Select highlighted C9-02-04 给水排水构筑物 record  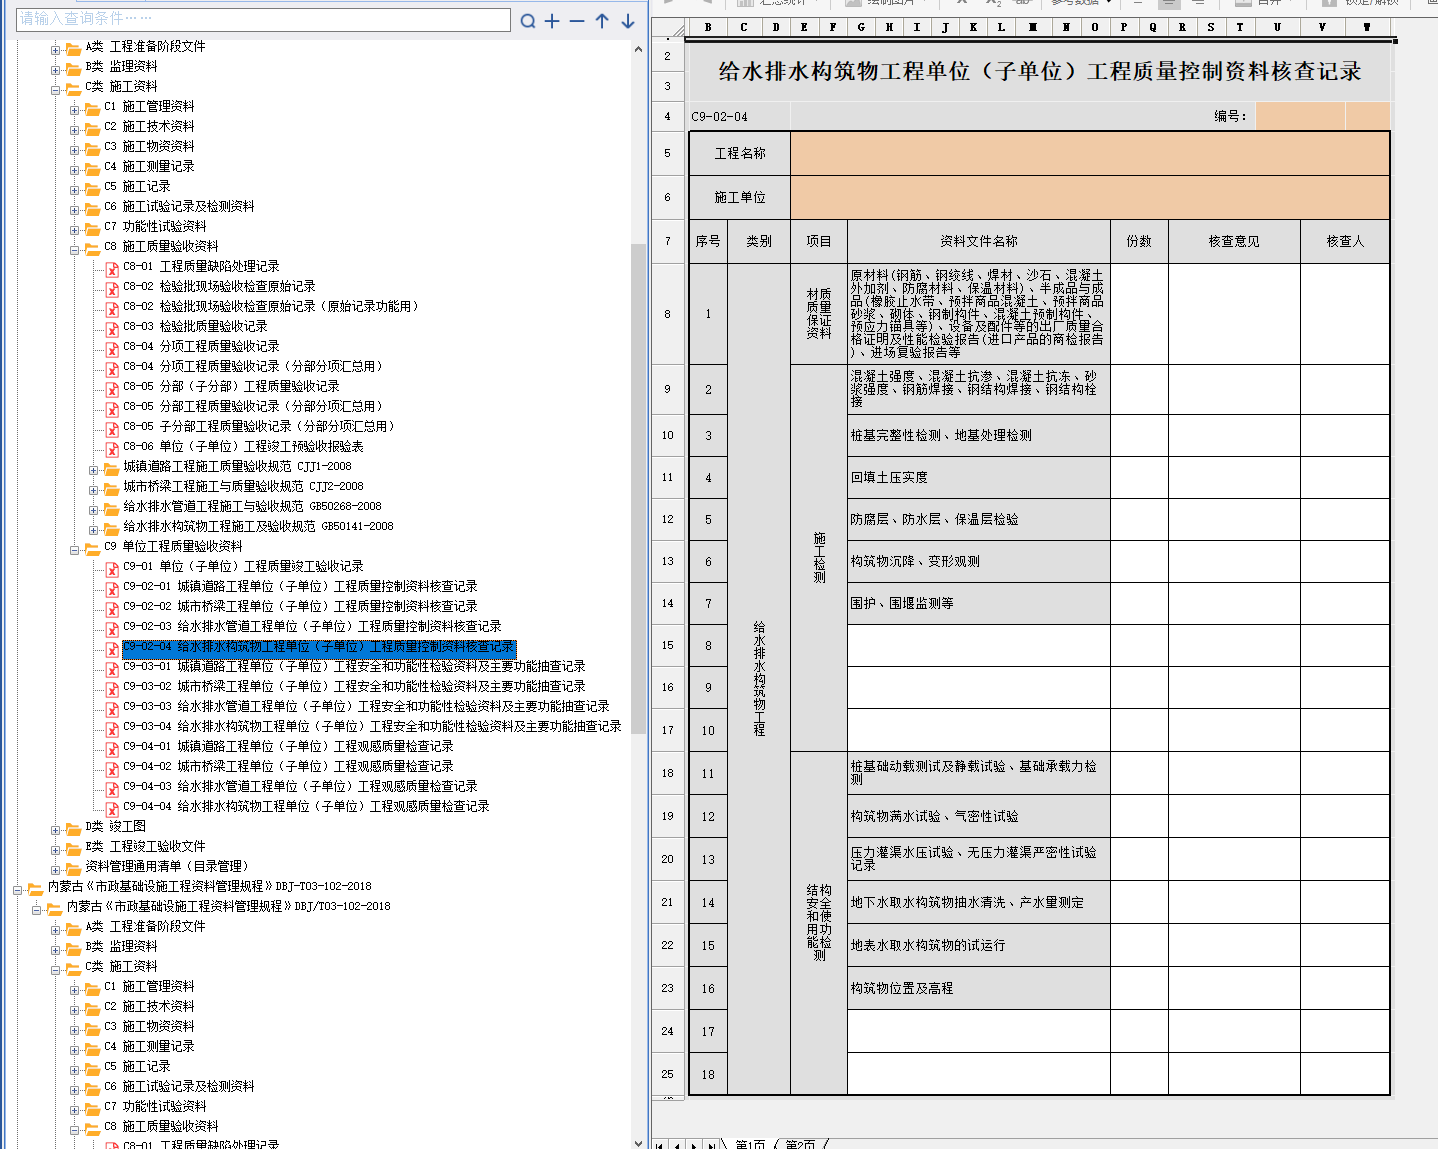[319, 647]
